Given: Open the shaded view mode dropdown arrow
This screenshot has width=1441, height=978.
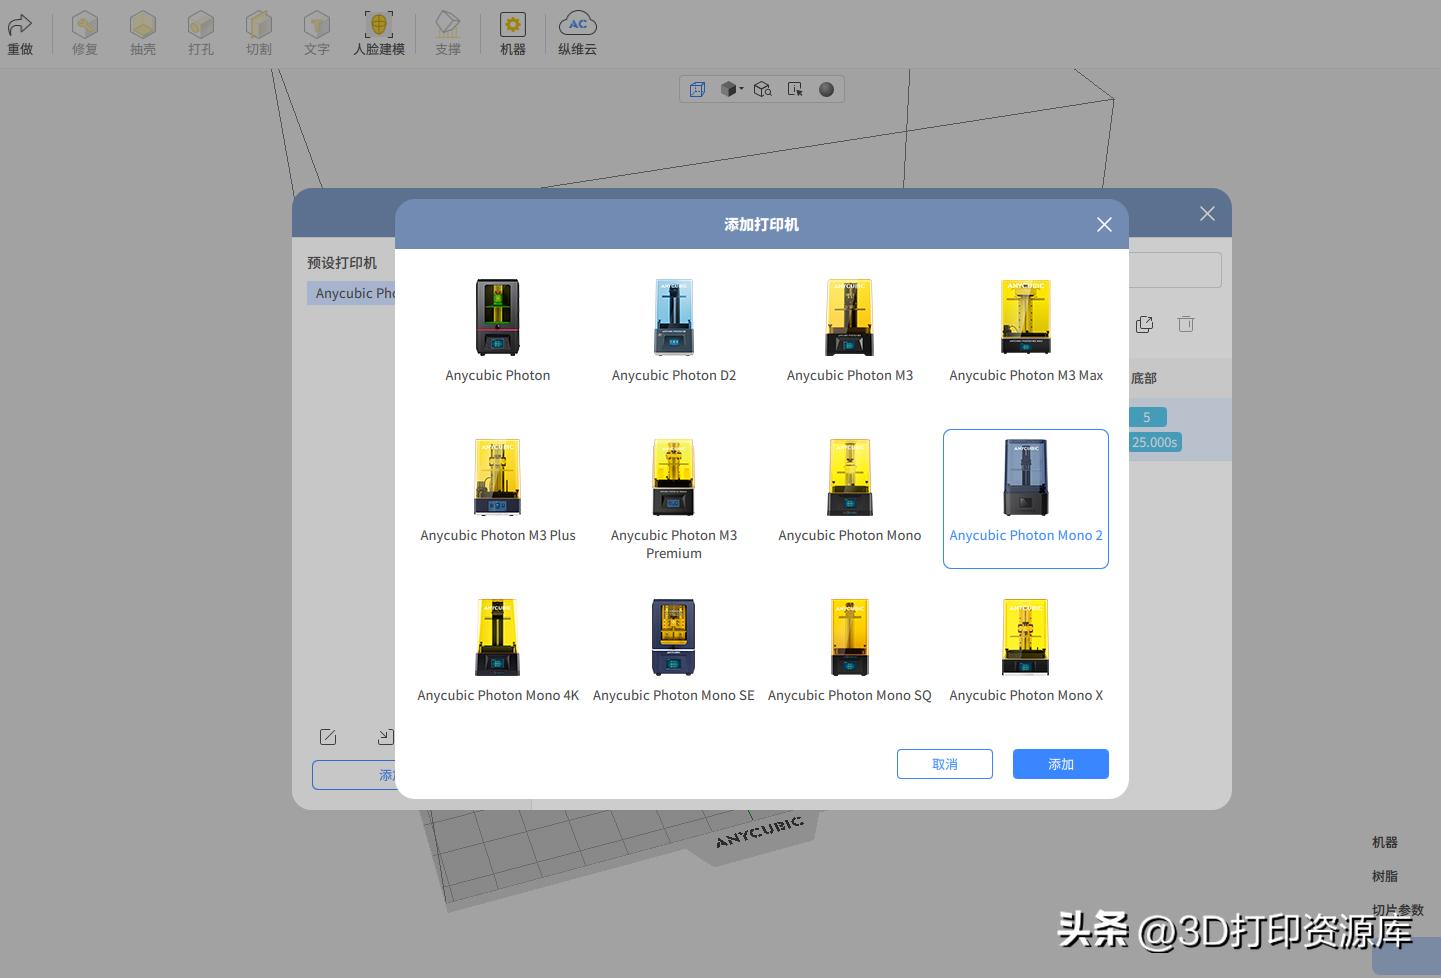Looking at the screenshot, I should point(740,89).
